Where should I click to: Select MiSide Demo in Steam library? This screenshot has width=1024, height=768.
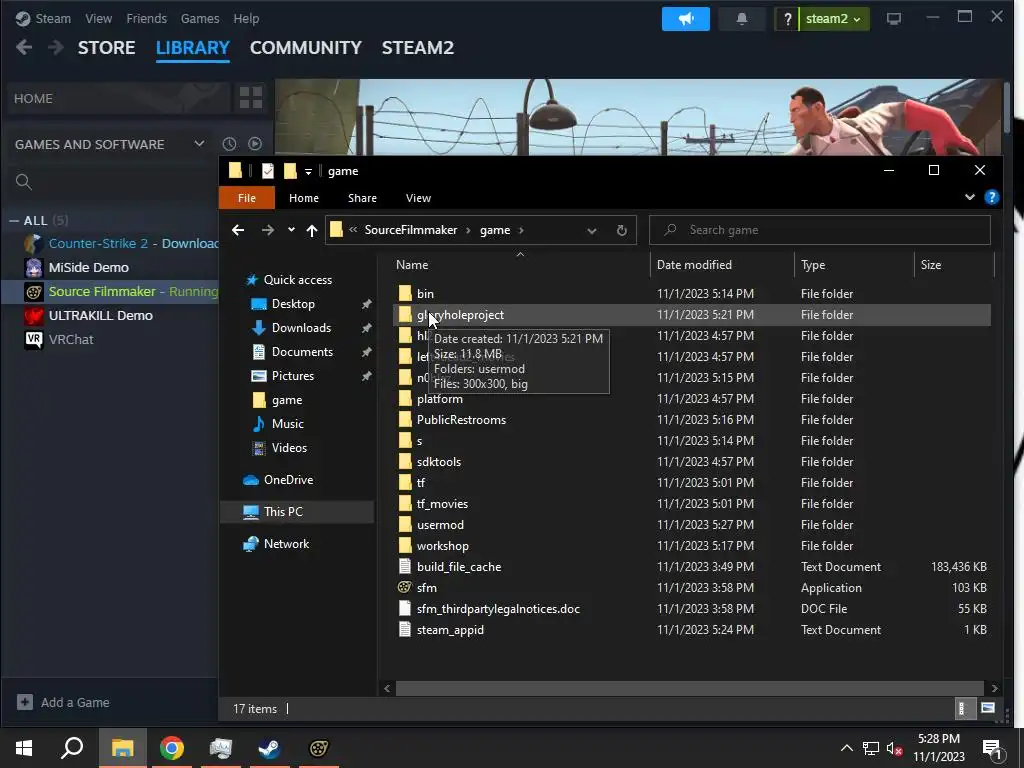(x=88, y=268)
